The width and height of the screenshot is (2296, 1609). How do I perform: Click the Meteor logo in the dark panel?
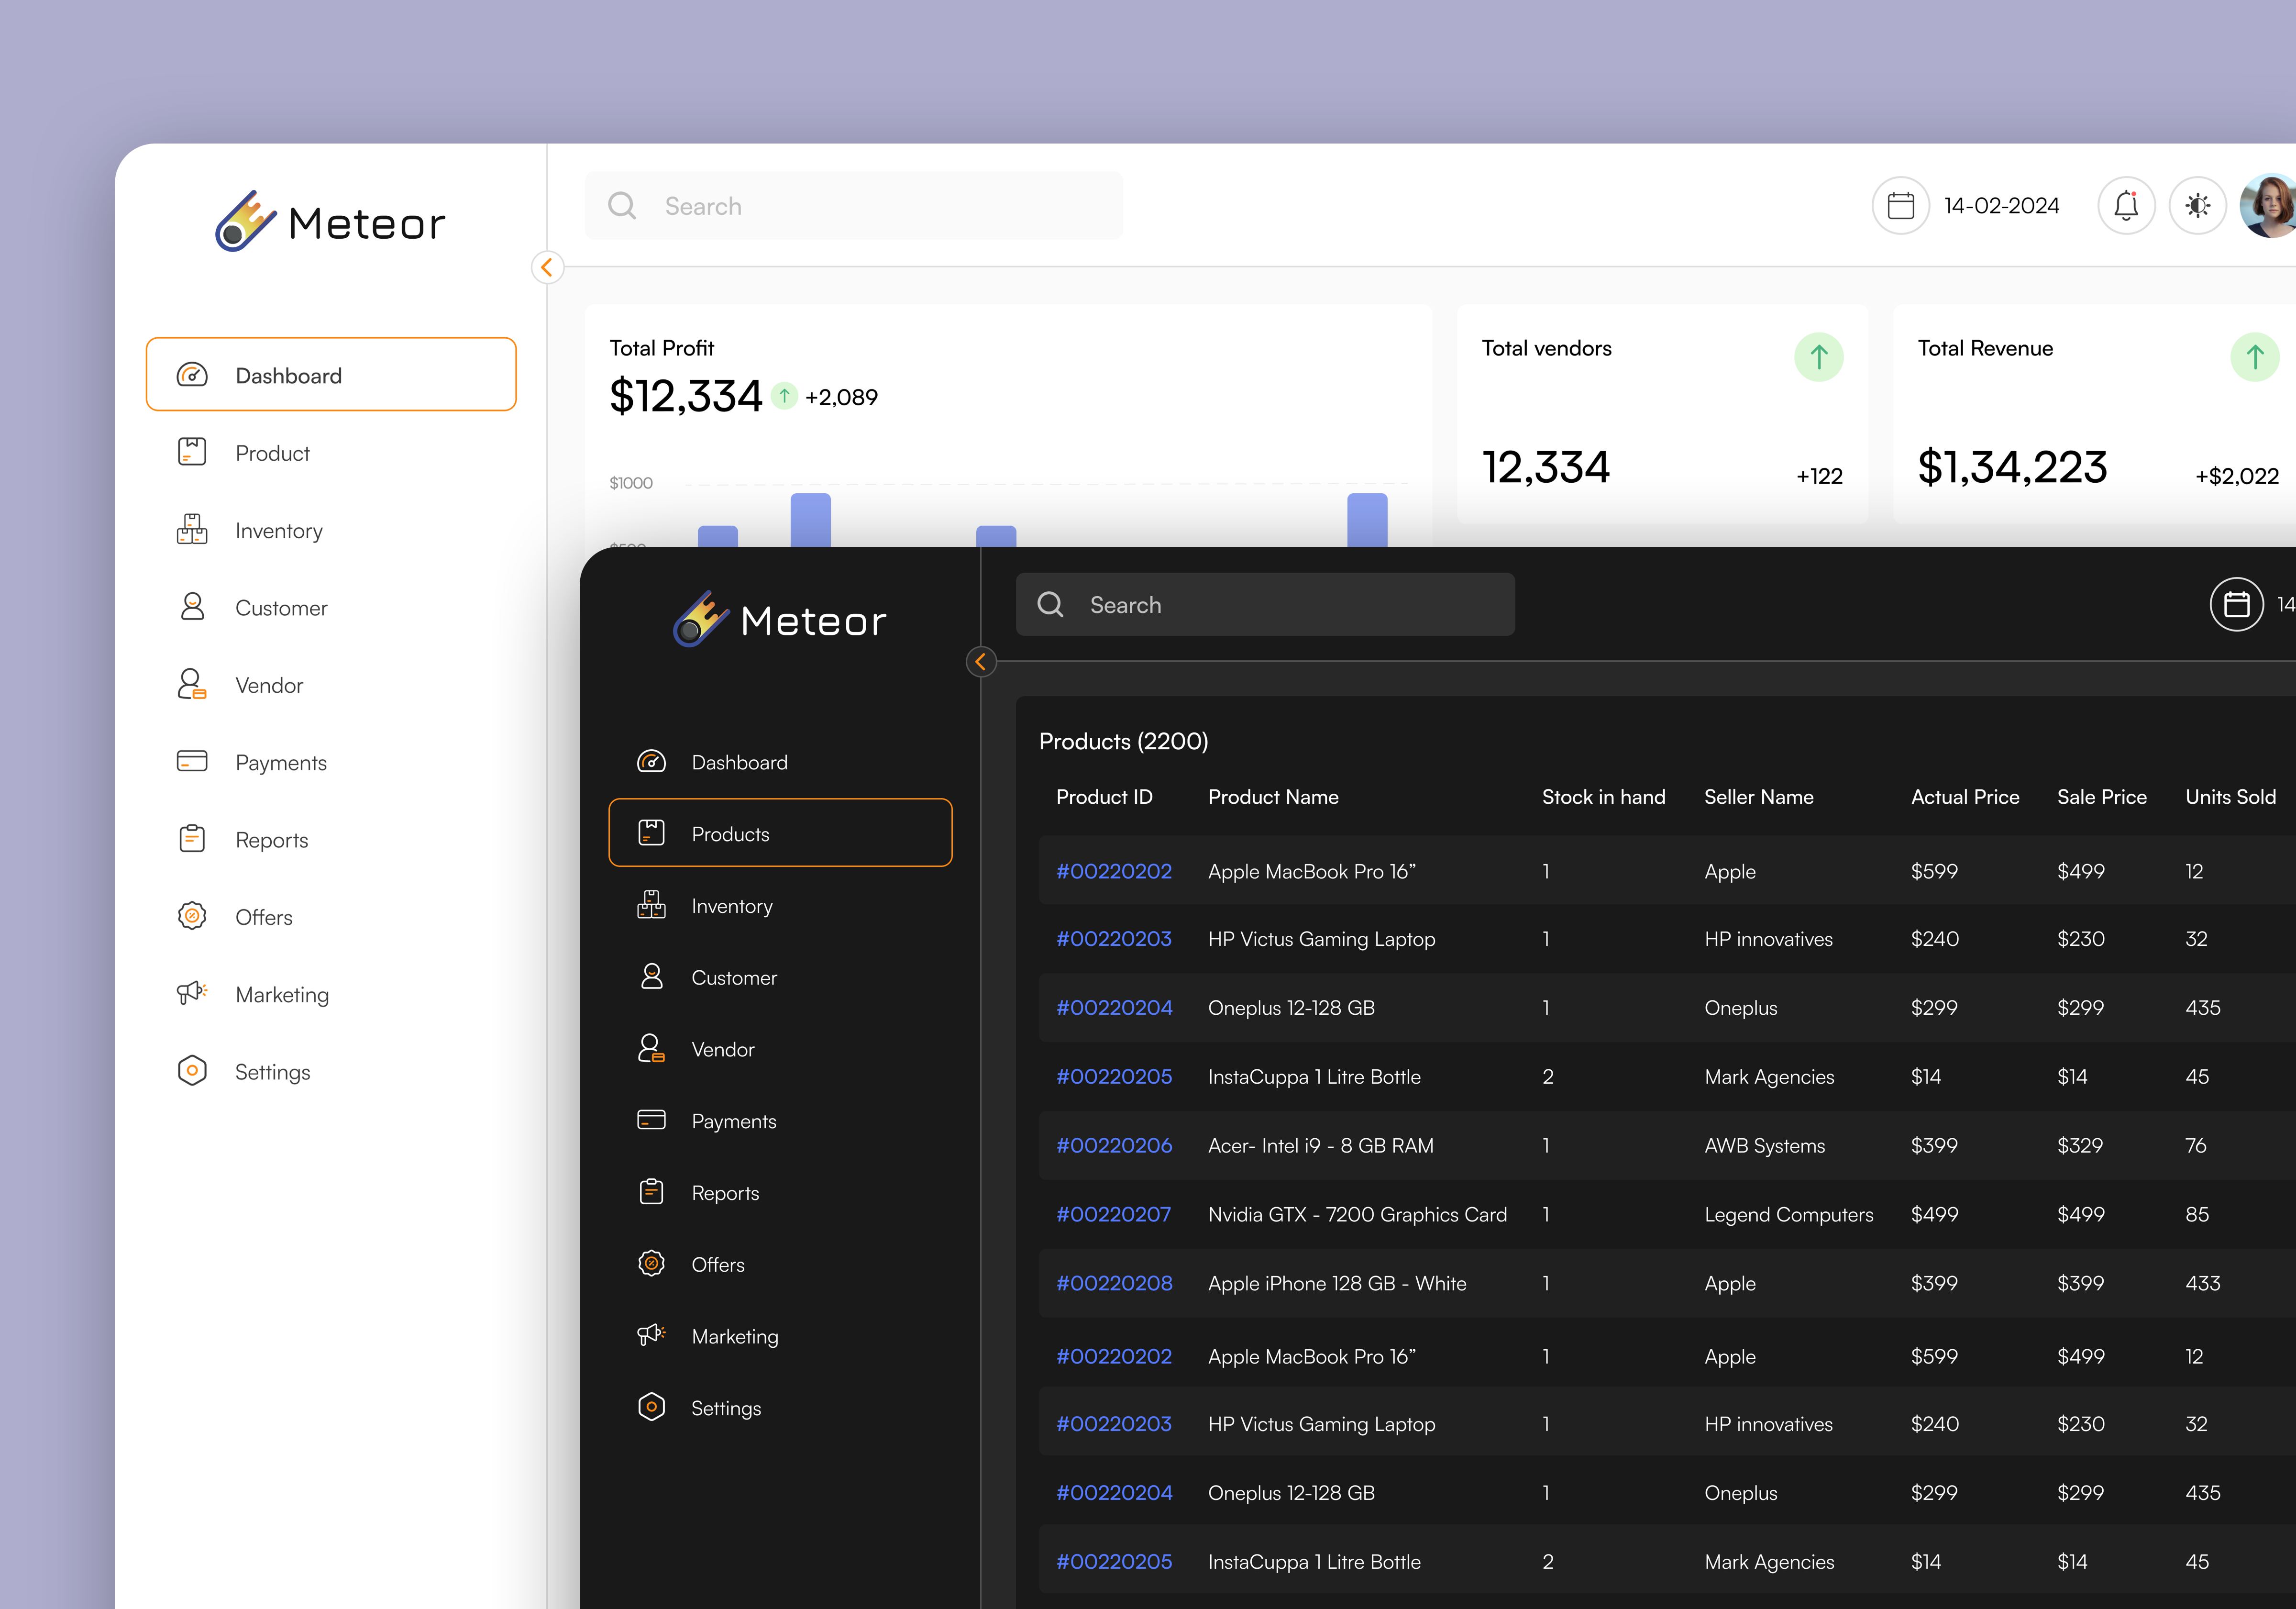point(780,620)
